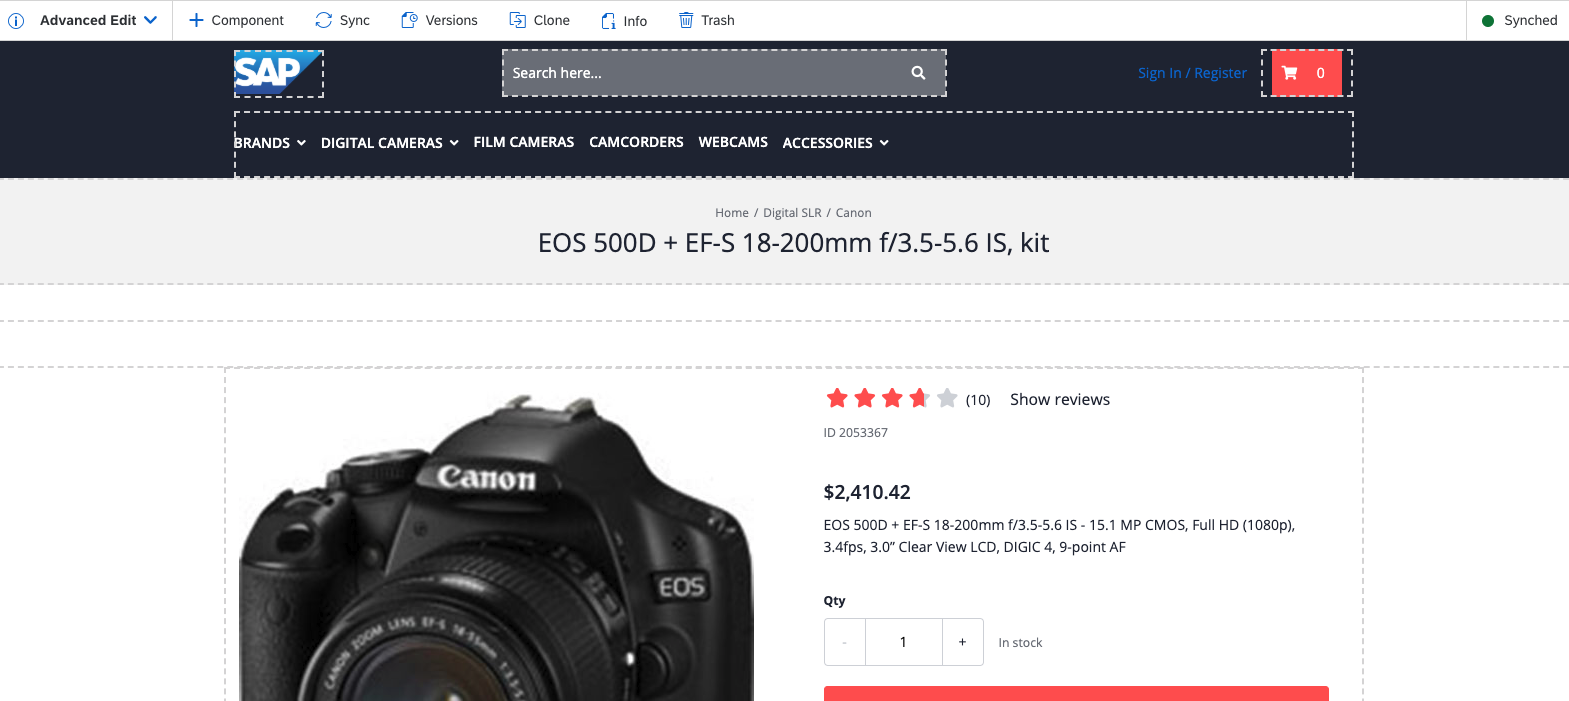
Task: Click the SAP logo
Action: [278, 72]
